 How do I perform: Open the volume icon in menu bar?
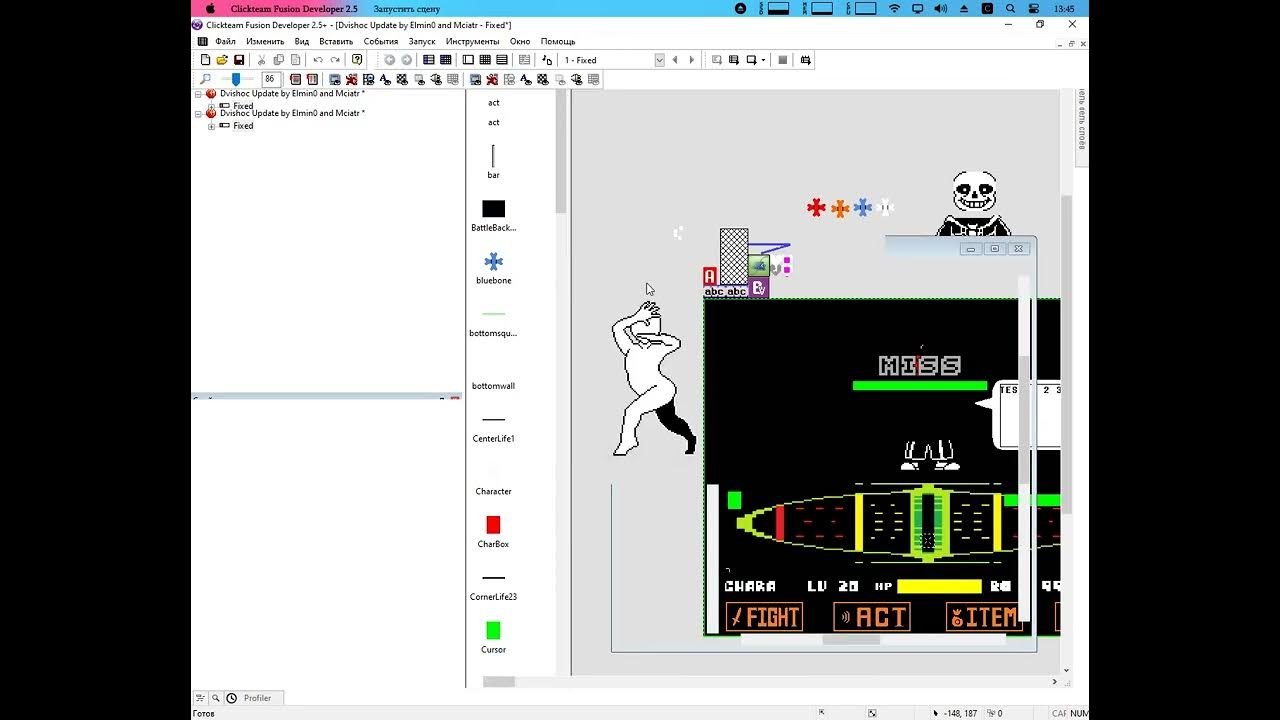(x=940, y=8)
